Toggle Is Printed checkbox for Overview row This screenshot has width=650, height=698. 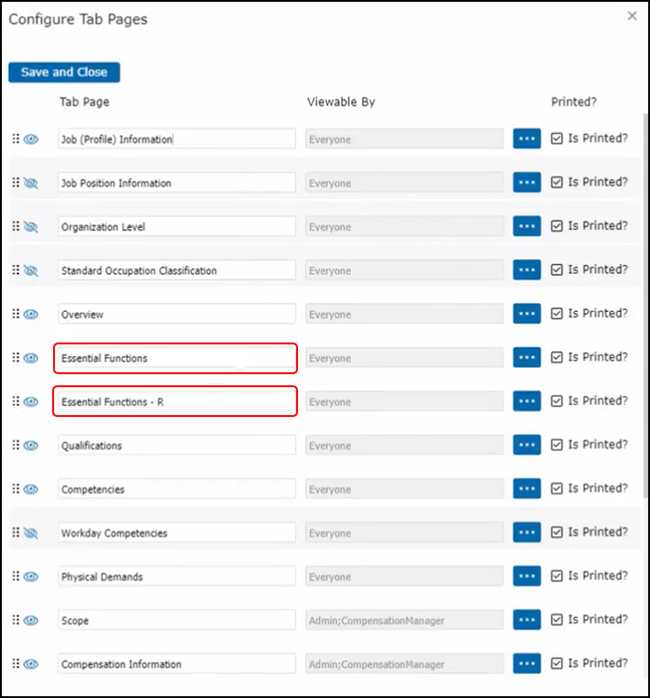pyautogui.click(x=557, y=314)
